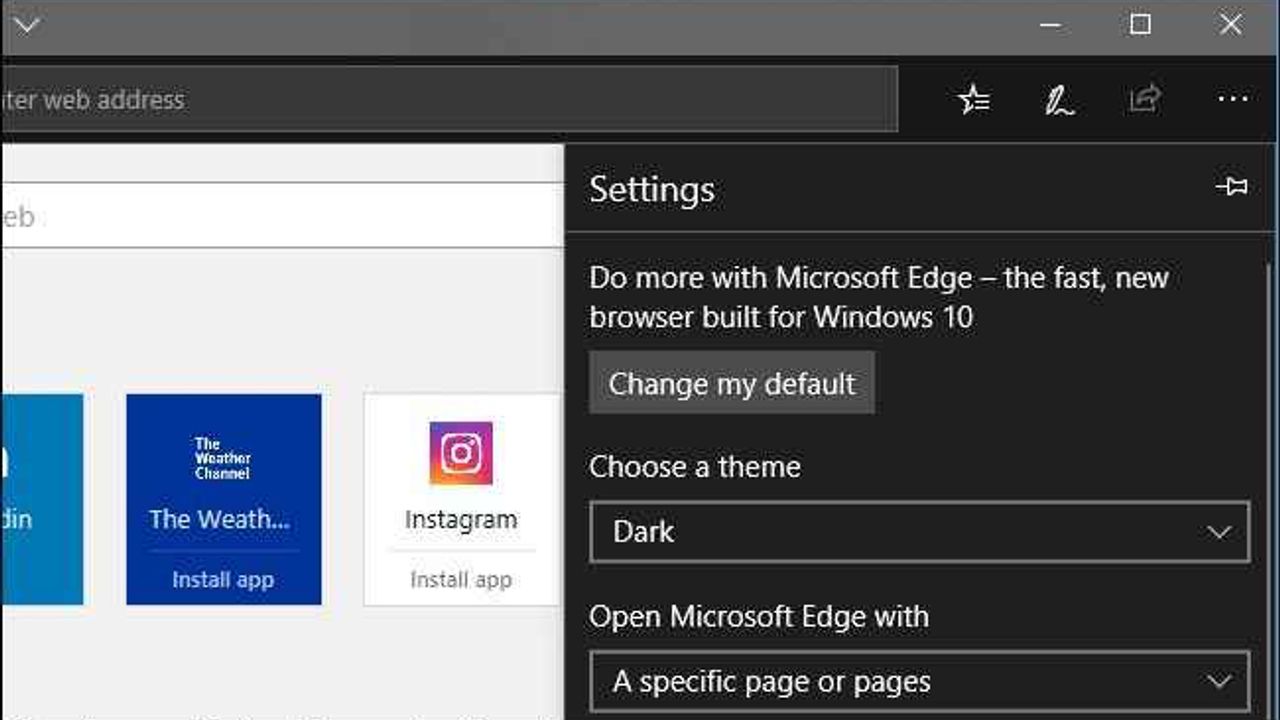Close the Edge window
The image size is (1280, 720).
(x=1231, y=25)
